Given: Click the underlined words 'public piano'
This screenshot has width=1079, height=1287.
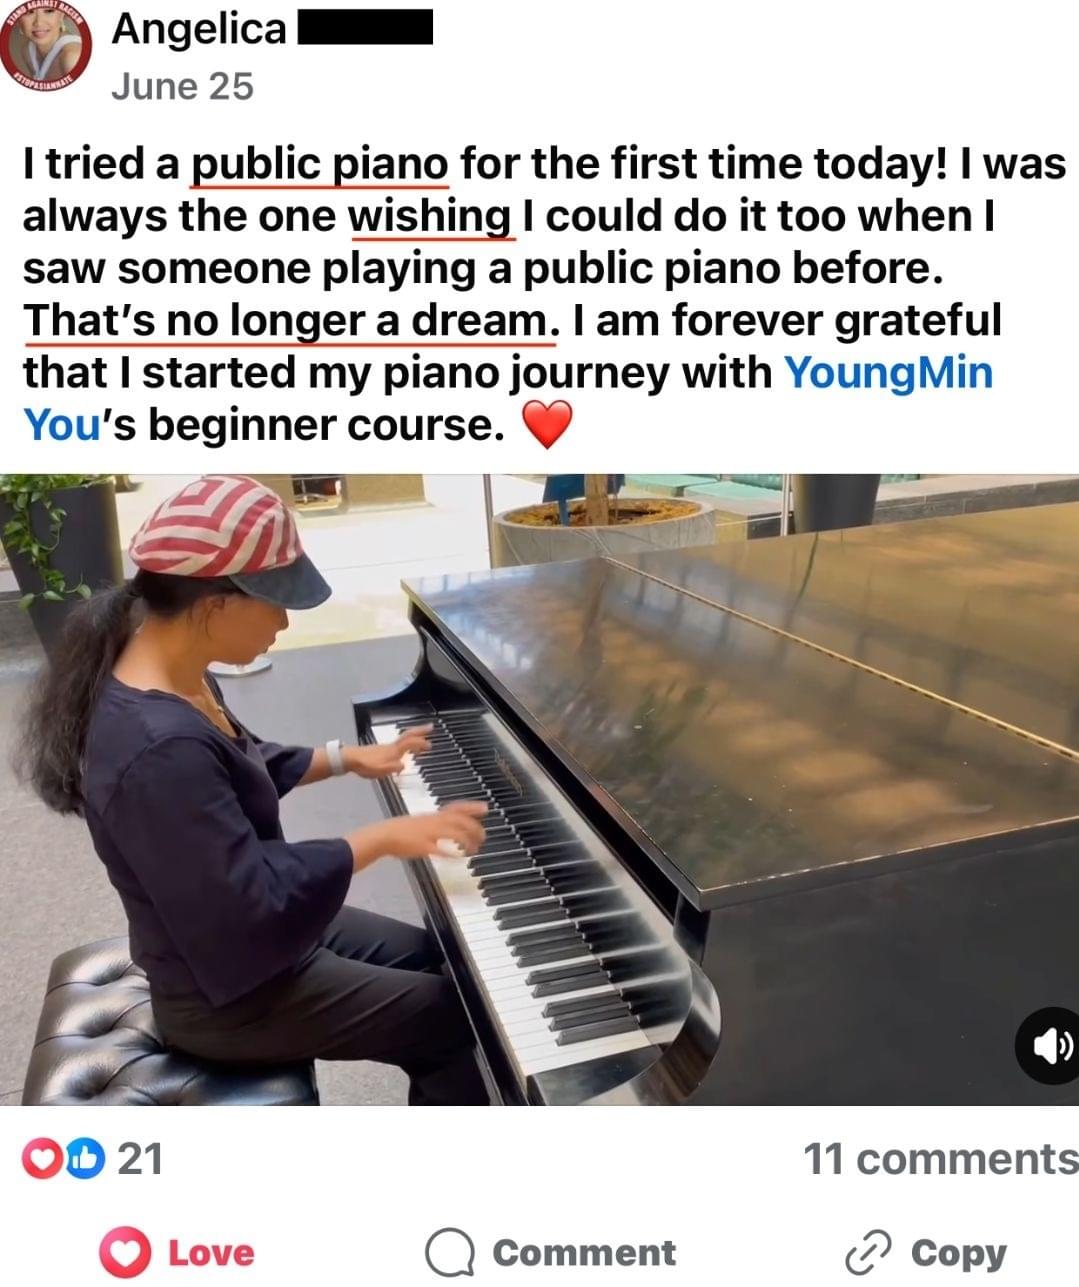Looking at the screenshot, I should [x=320, y=165].
